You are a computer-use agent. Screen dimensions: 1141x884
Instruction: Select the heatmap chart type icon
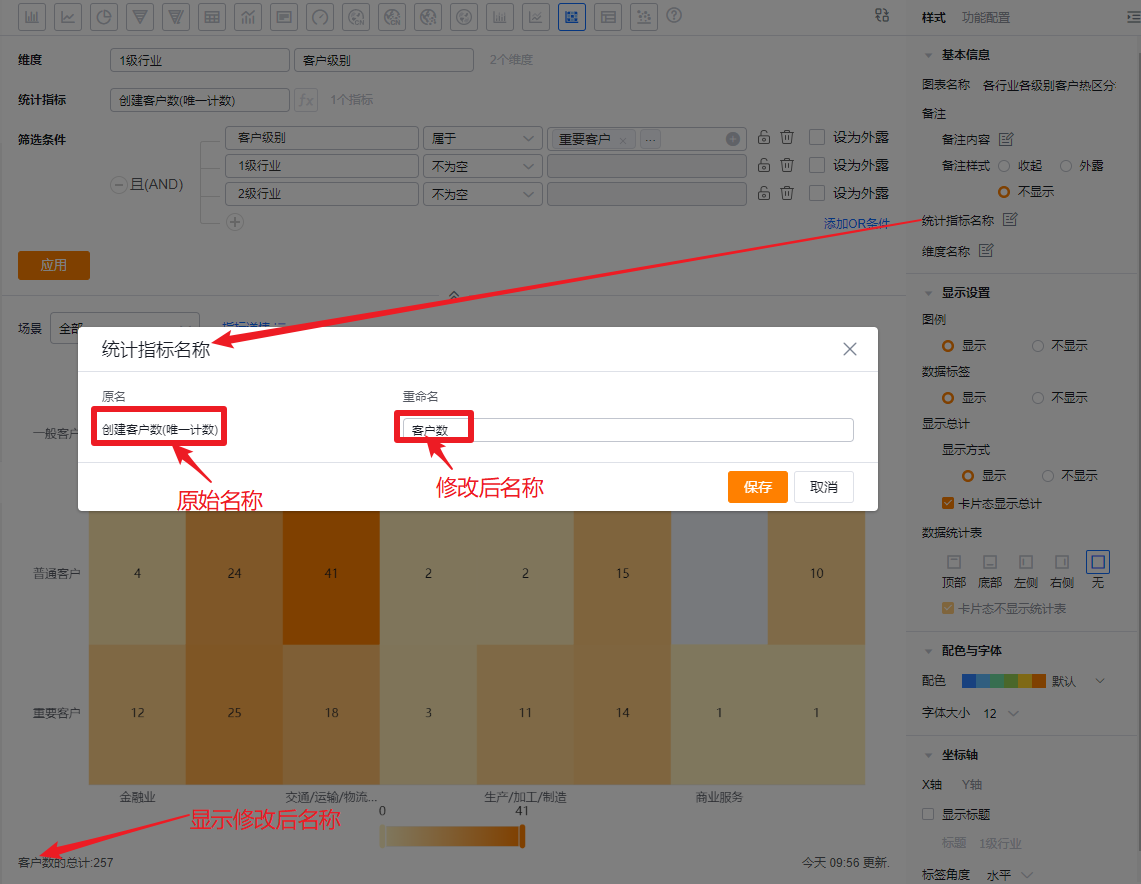point(571,16)
